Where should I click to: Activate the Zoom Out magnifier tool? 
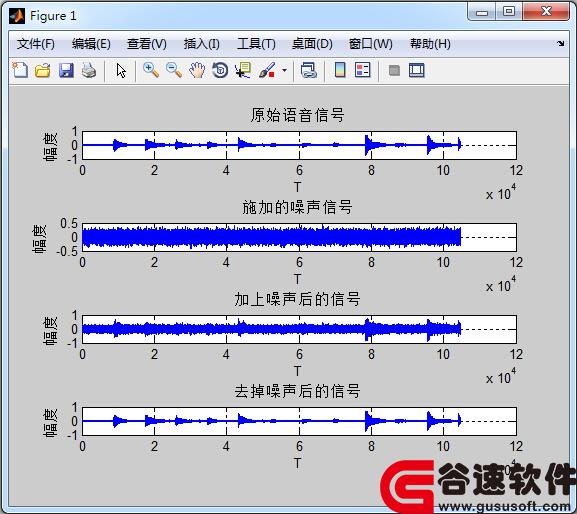[174, 70]
